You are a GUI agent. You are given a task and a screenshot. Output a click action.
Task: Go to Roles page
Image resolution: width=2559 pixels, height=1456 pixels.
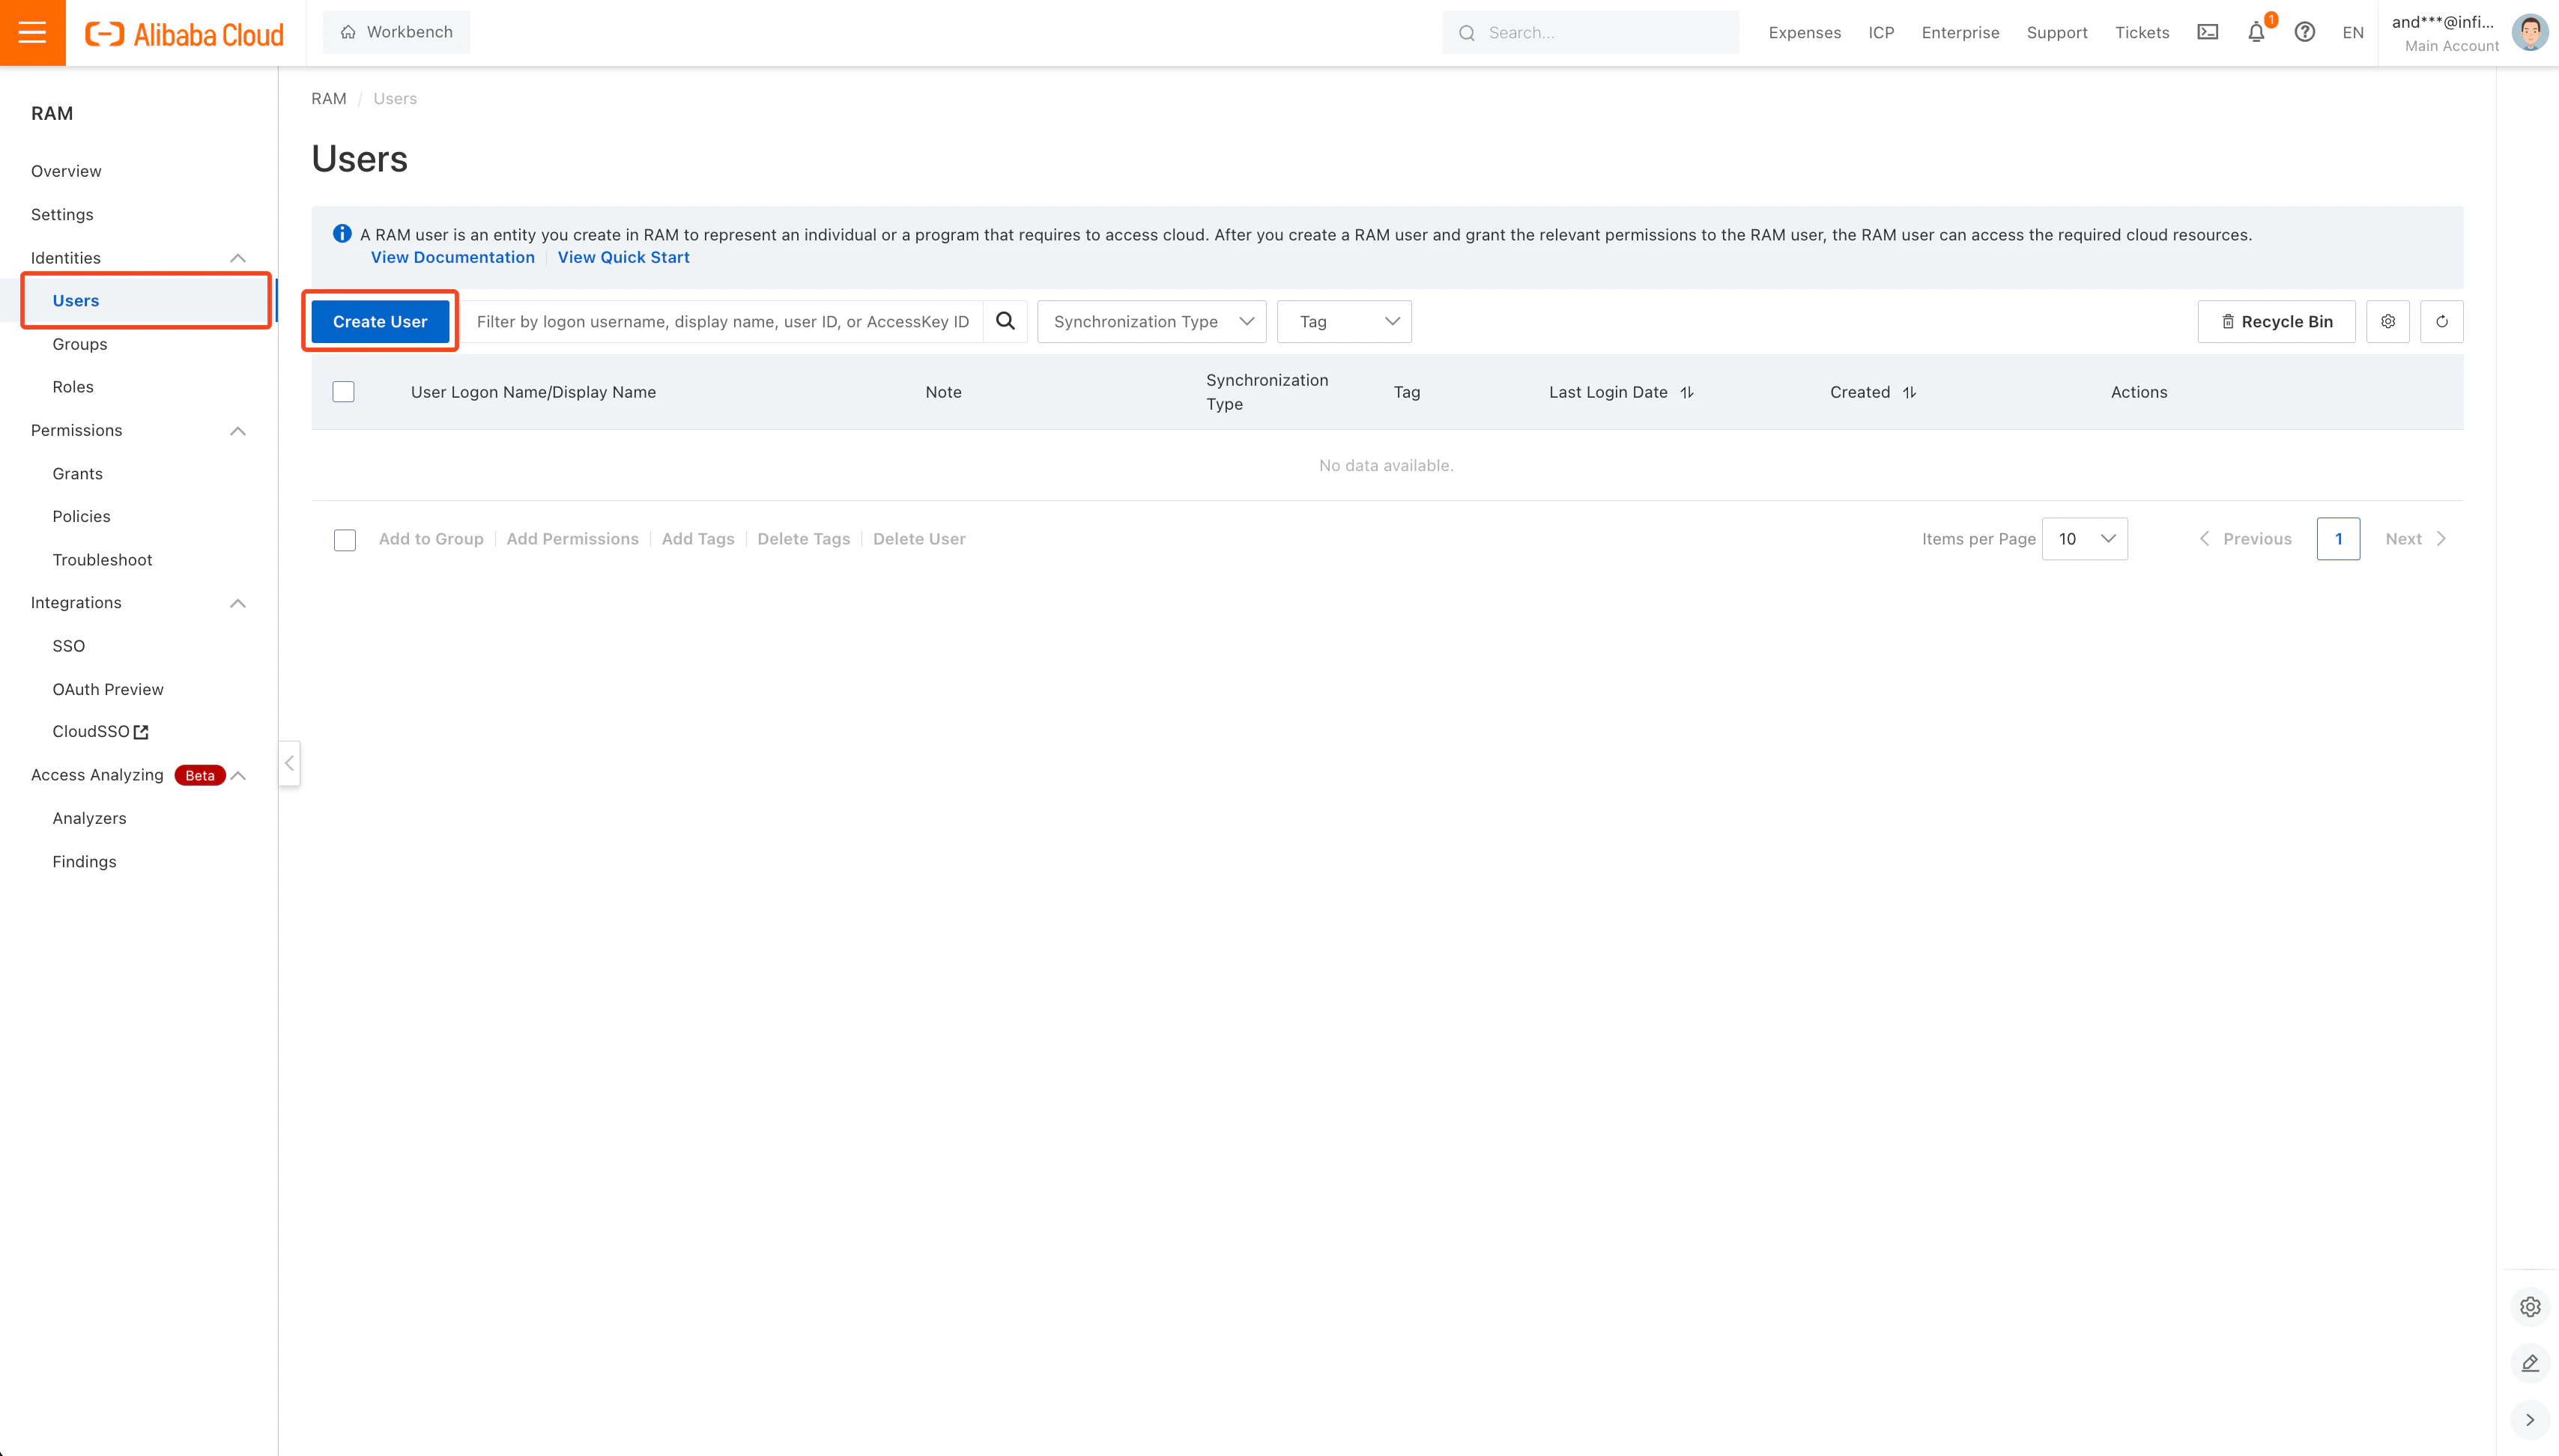coord(73,387)
